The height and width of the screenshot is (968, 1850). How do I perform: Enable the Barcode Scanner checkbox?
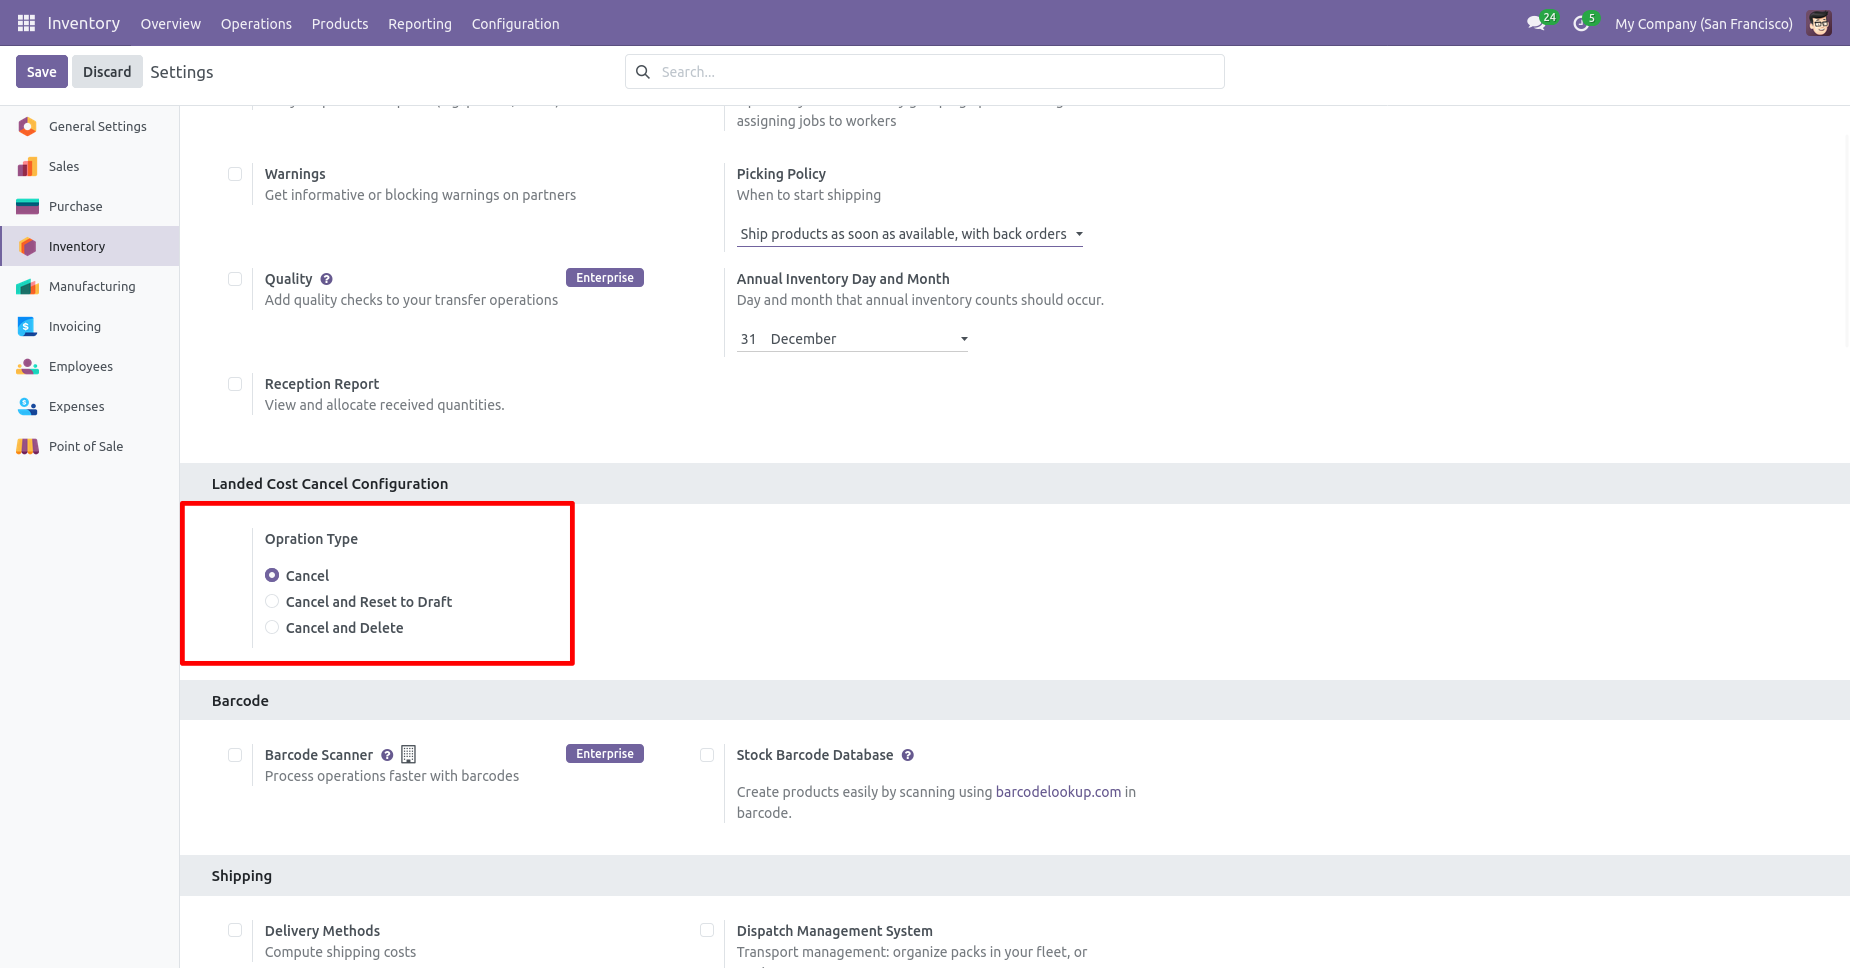235,755
